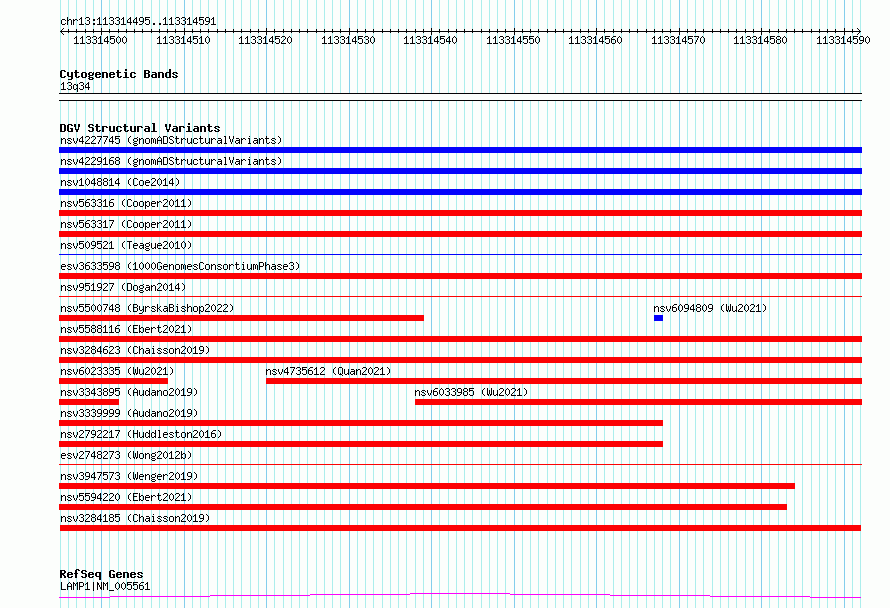Image resolution: width=890 pixels, height=608 pixels.
Task: Open variant nsv4735612 (Quan2021)
Action: pyautogui.click(x=329, y=371)
